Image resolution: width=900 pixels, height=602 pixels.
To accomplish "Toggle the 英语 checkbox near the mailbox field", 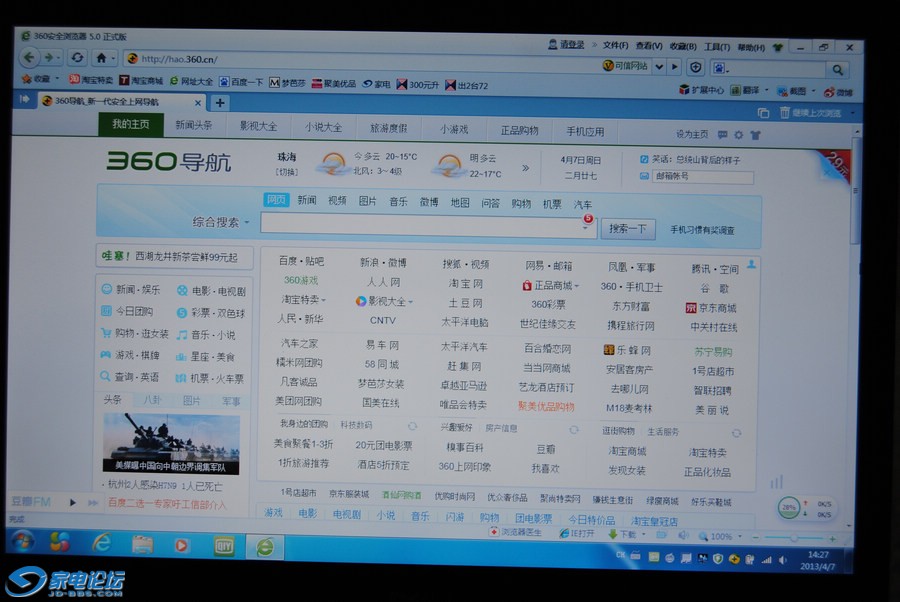I will point(643,159).
